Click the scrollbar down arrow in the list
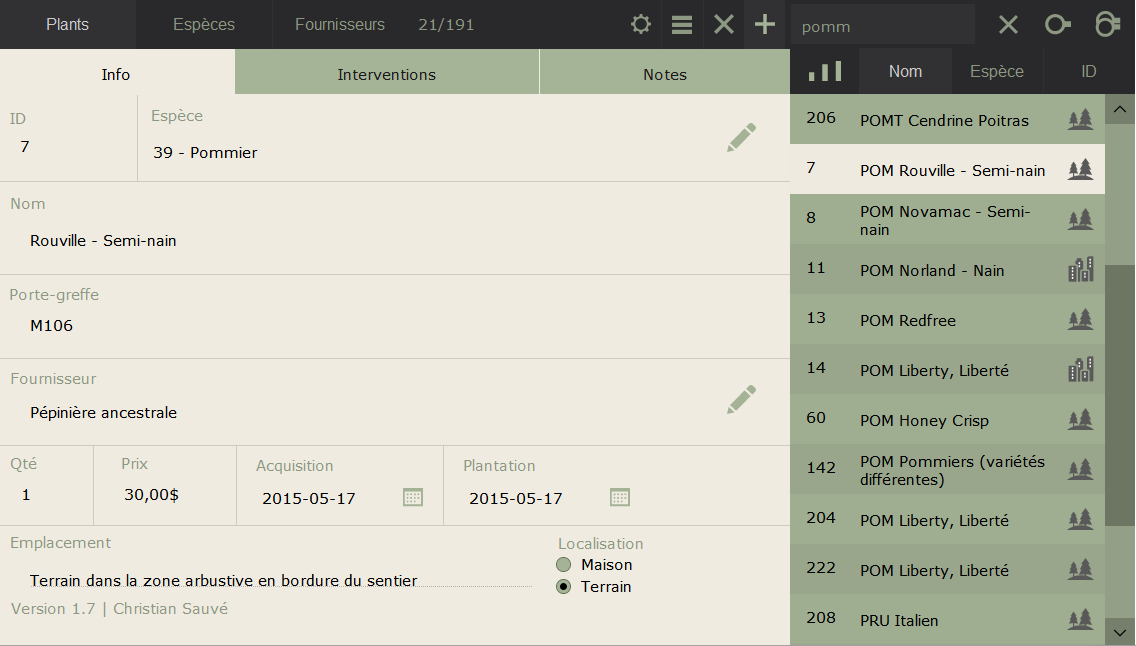The width and height of the screenshot is (1136, 646). pos(1120,632)
